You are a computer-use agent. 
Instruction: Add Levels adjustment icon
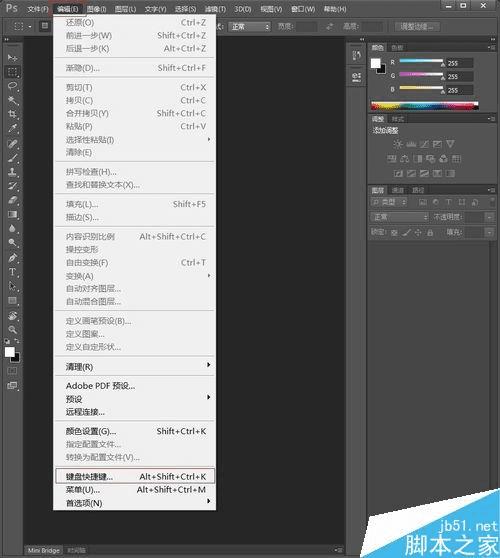[x=411, y=144]
